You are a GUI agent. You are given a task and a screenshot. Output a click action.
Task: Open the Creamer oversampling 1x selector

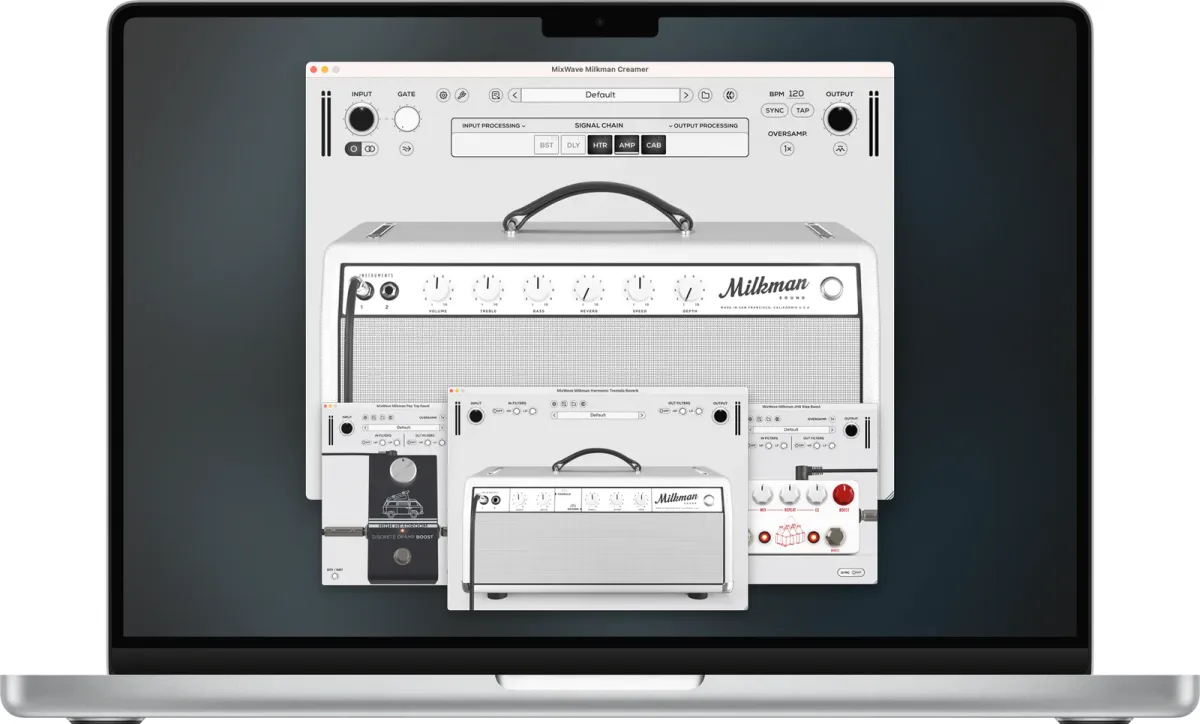point(787,149)
